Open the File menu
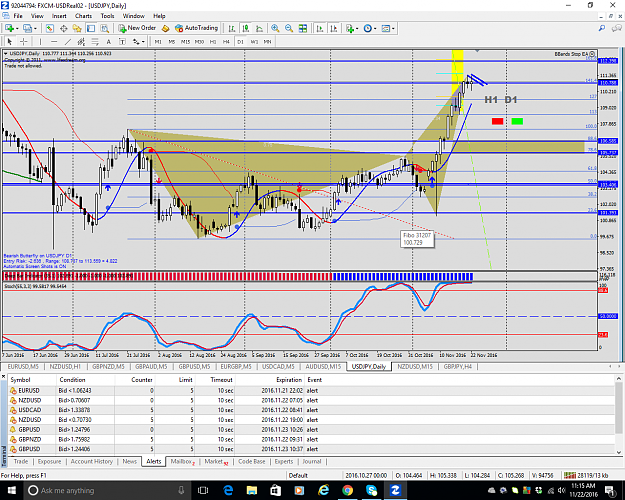The image size is (625, 500). tap(18, 16)
